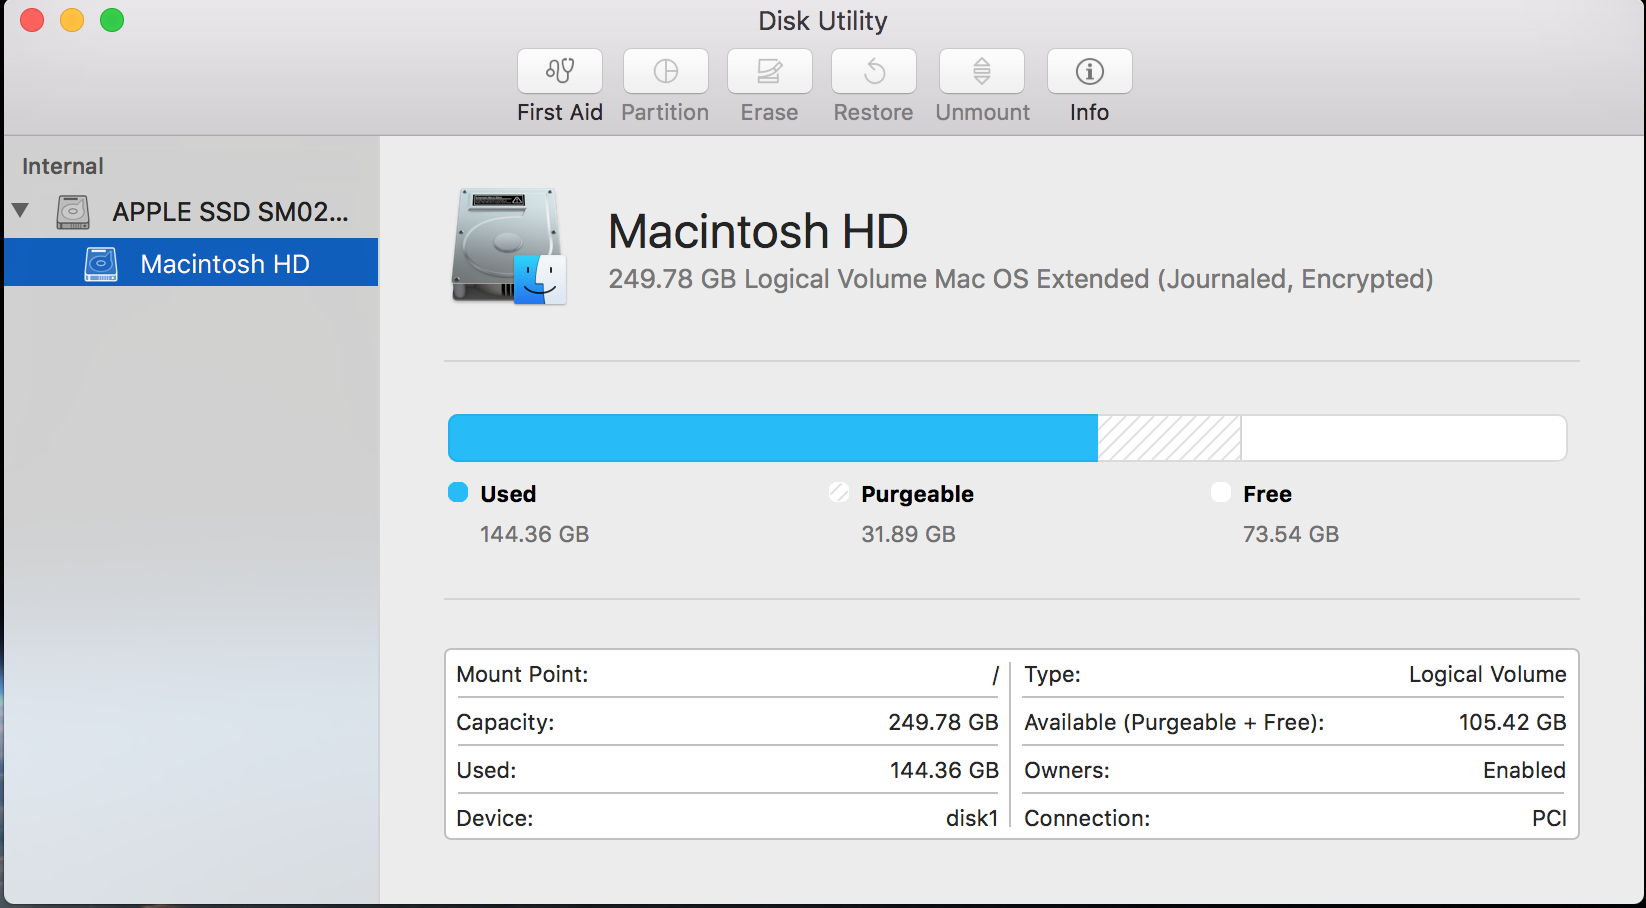Click the 31.89 GB purgeable value

pos(909,534)
